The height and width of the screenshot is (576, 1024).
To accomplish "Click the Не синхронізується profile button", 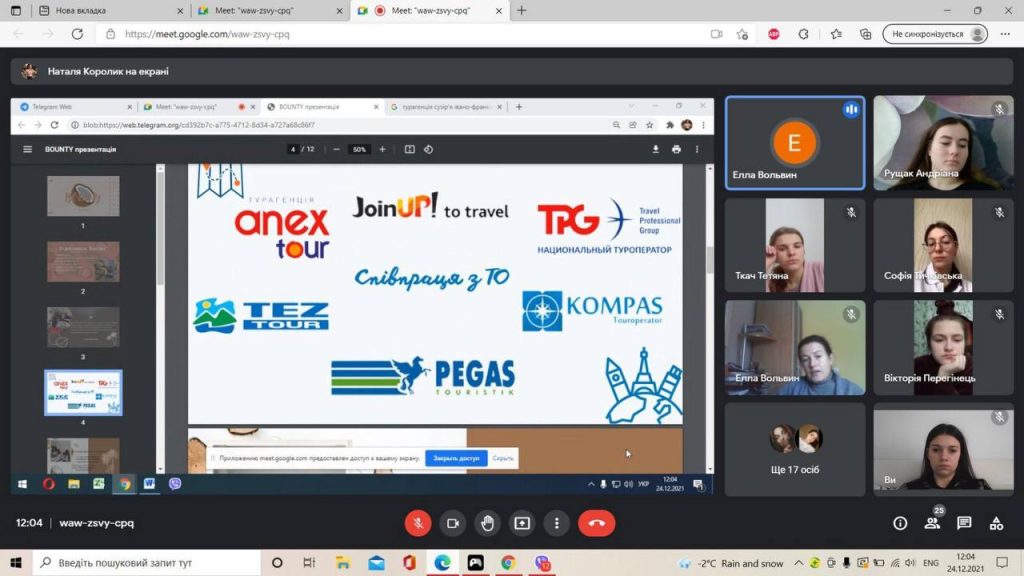I will pyautogui.click(x=935, y=34).
